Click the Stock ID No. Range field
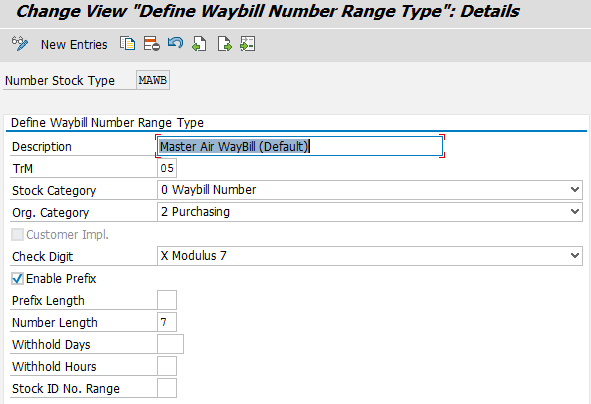 (x=167, y=388)
